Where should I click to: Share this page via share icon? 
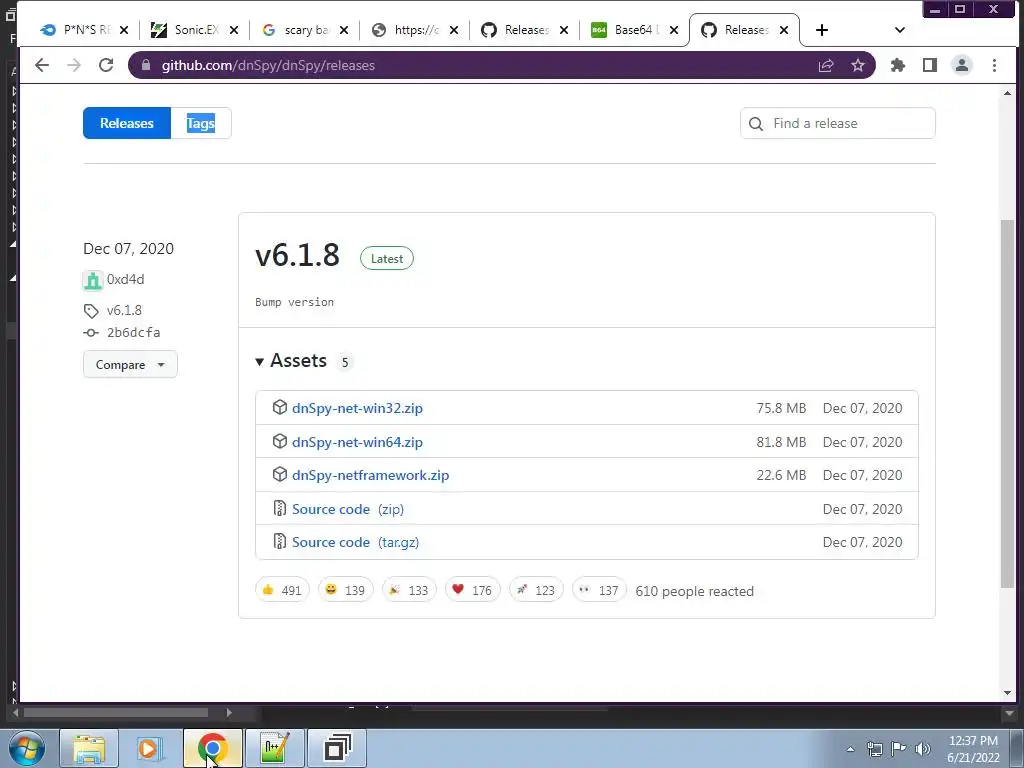point(826,65)
